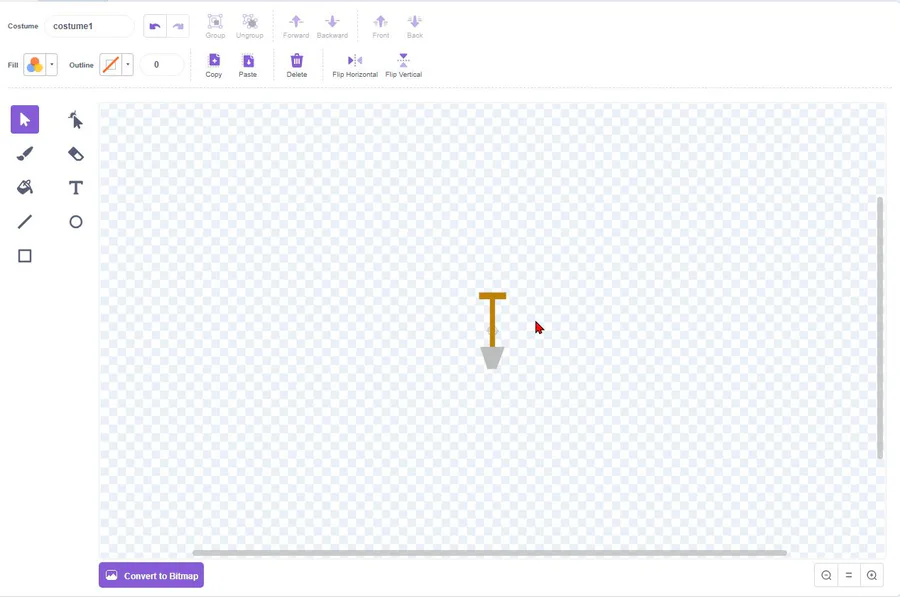Click the outline width field
This screenshot has height=597, width=900.
[x=161, y=65]
